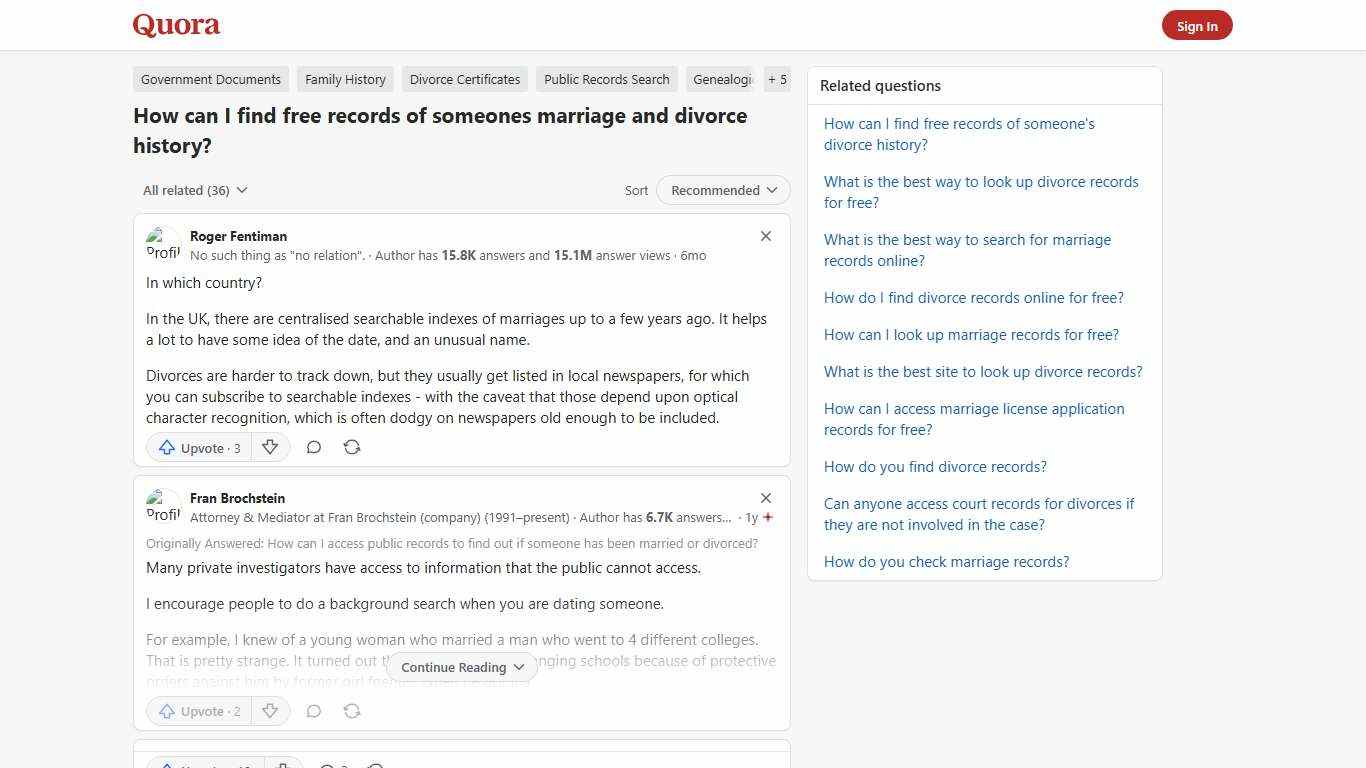Open Roger Fentiman's profile picture
This screenshot has height=768, width=1366.
(163, 243)
